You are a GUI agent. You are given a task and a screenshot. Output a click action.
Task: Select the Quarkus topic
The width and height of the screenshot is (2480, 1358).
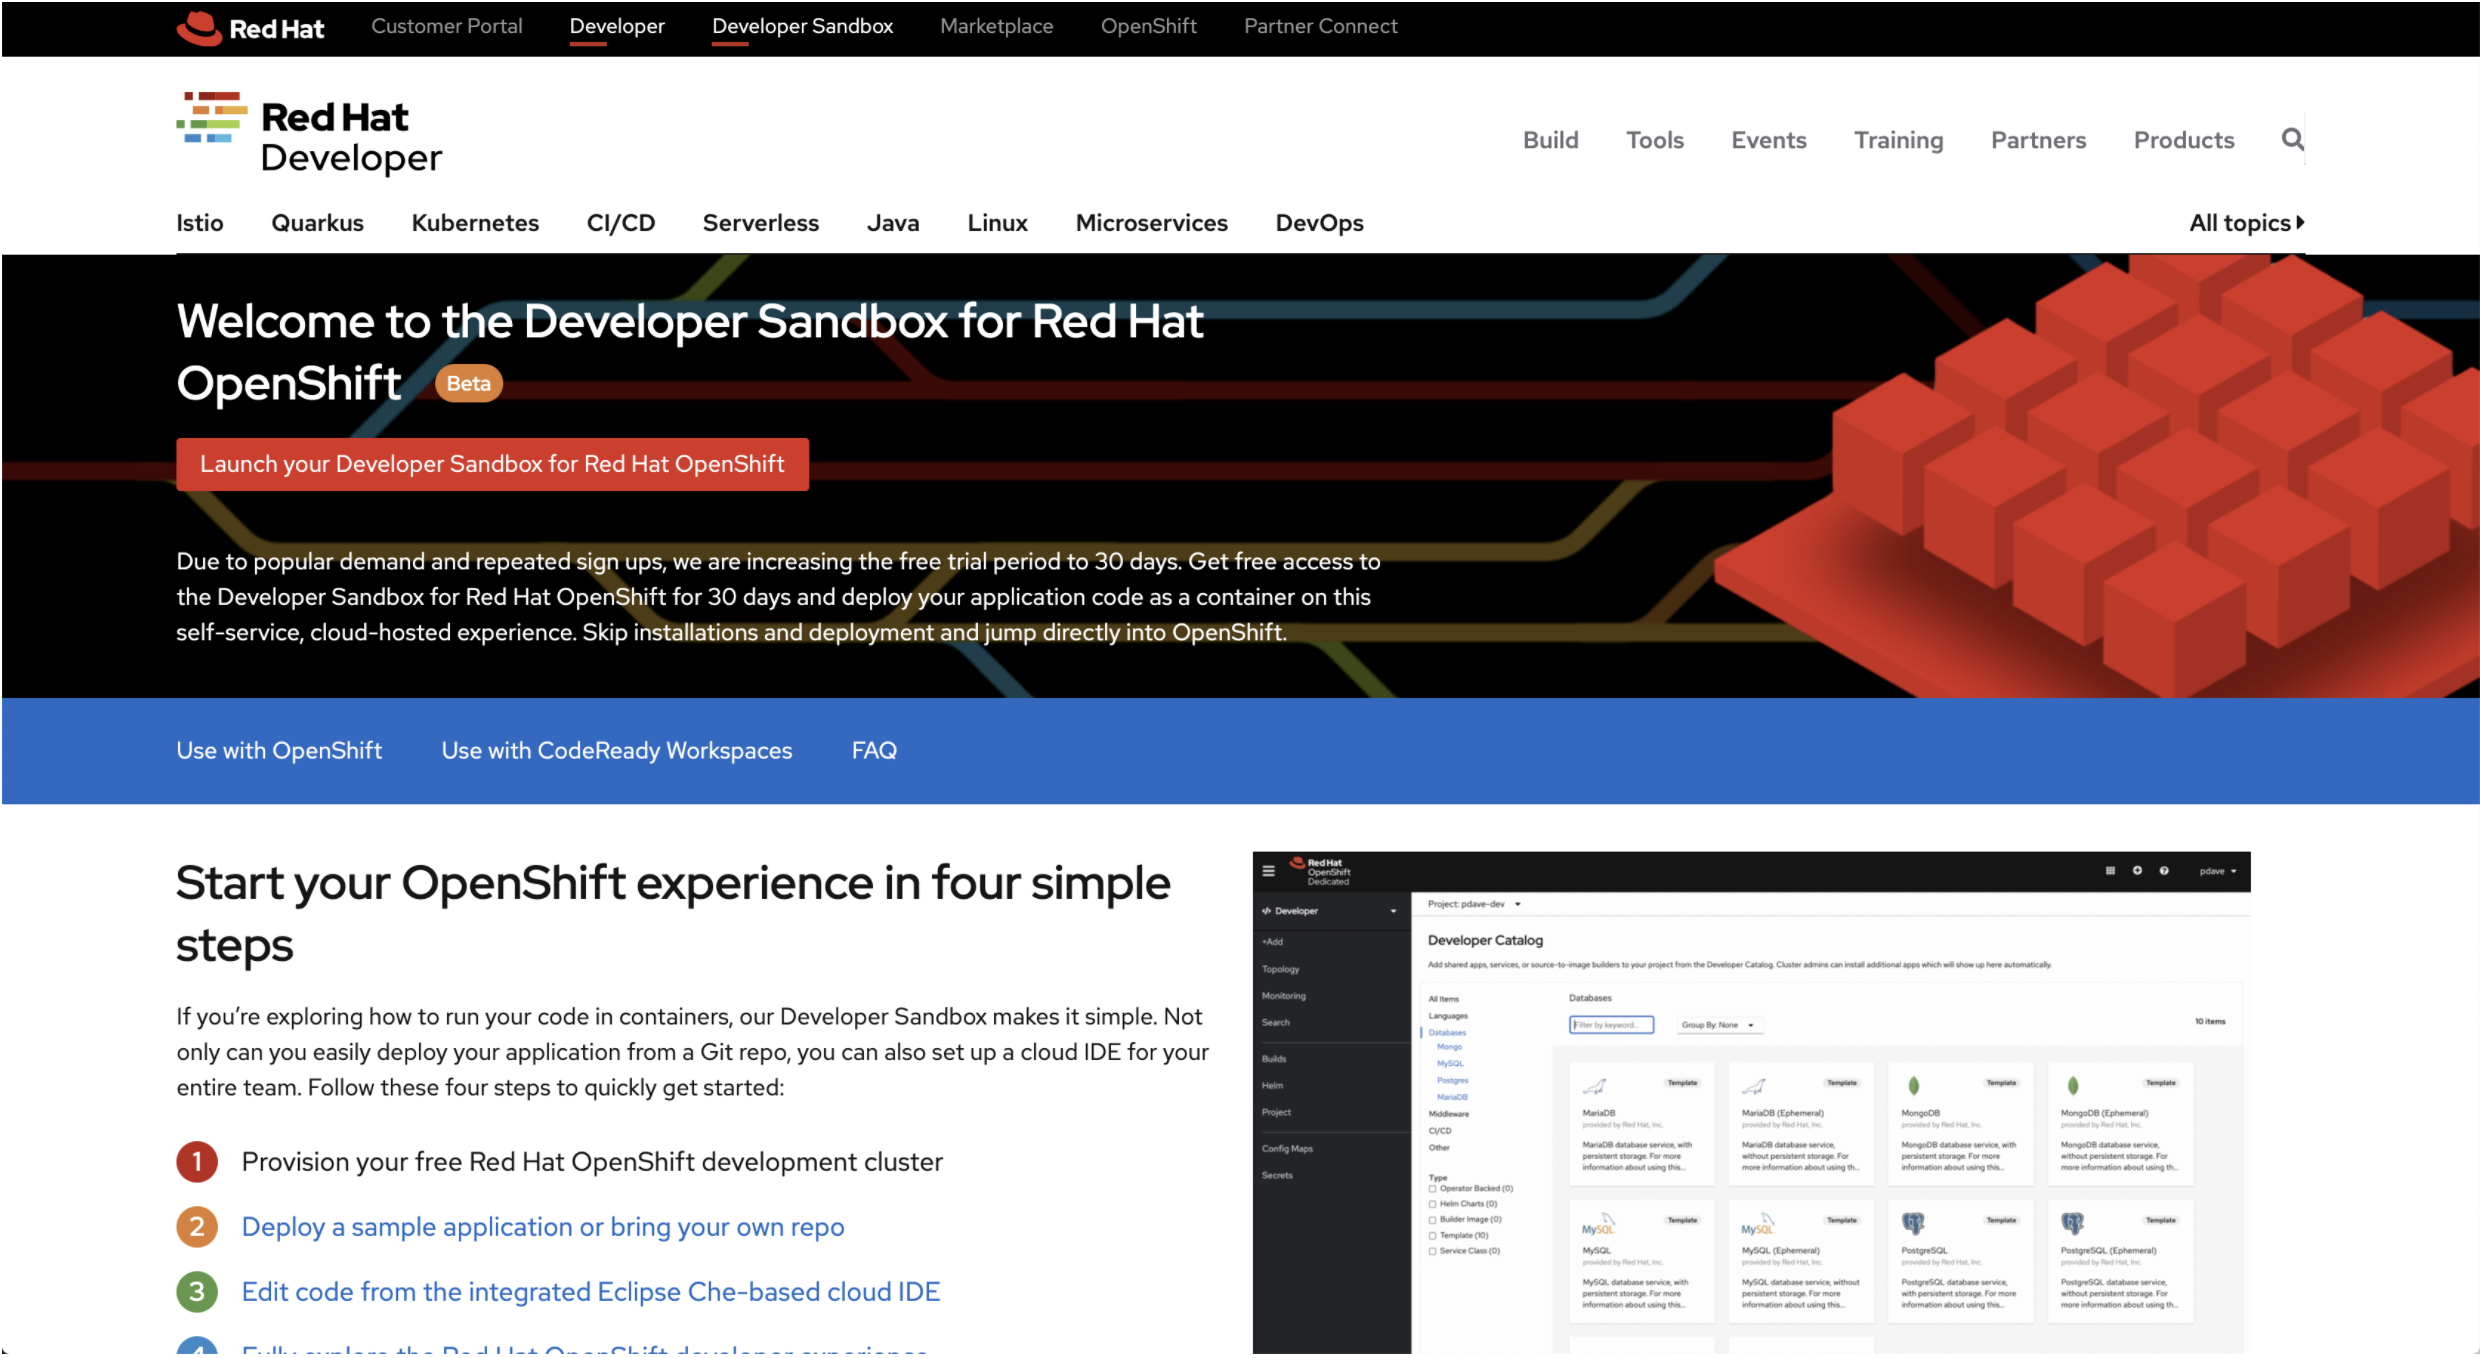[317, 223]
